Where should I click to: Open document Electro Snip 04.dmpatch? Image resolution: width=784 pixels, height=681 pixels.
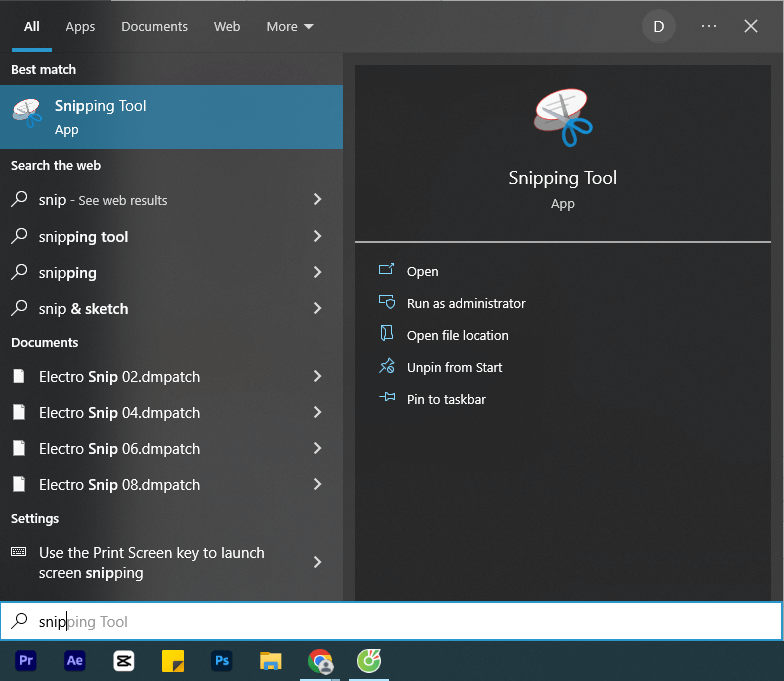[x=172, y=412]
